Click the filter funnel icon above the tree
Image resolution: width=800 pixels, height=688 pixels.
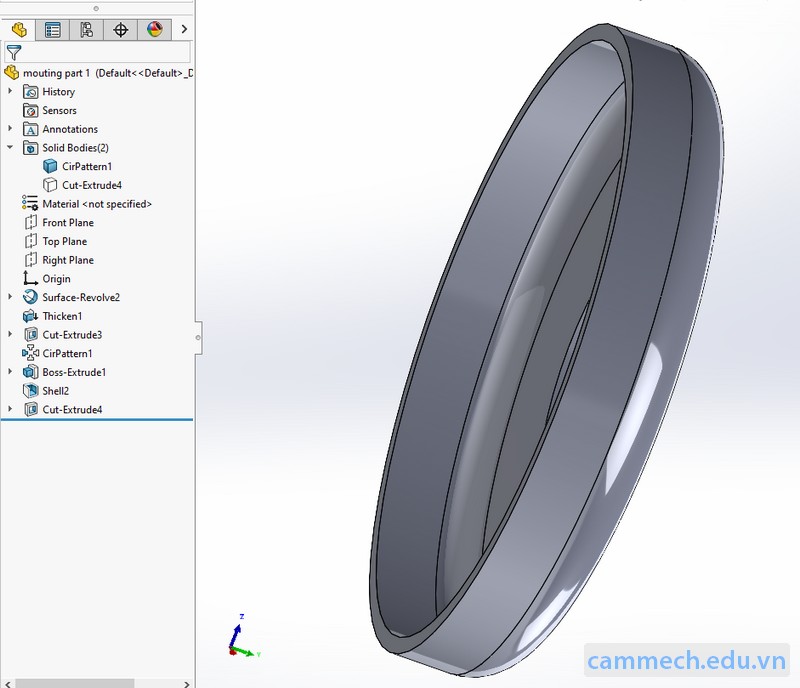(14, 50)
